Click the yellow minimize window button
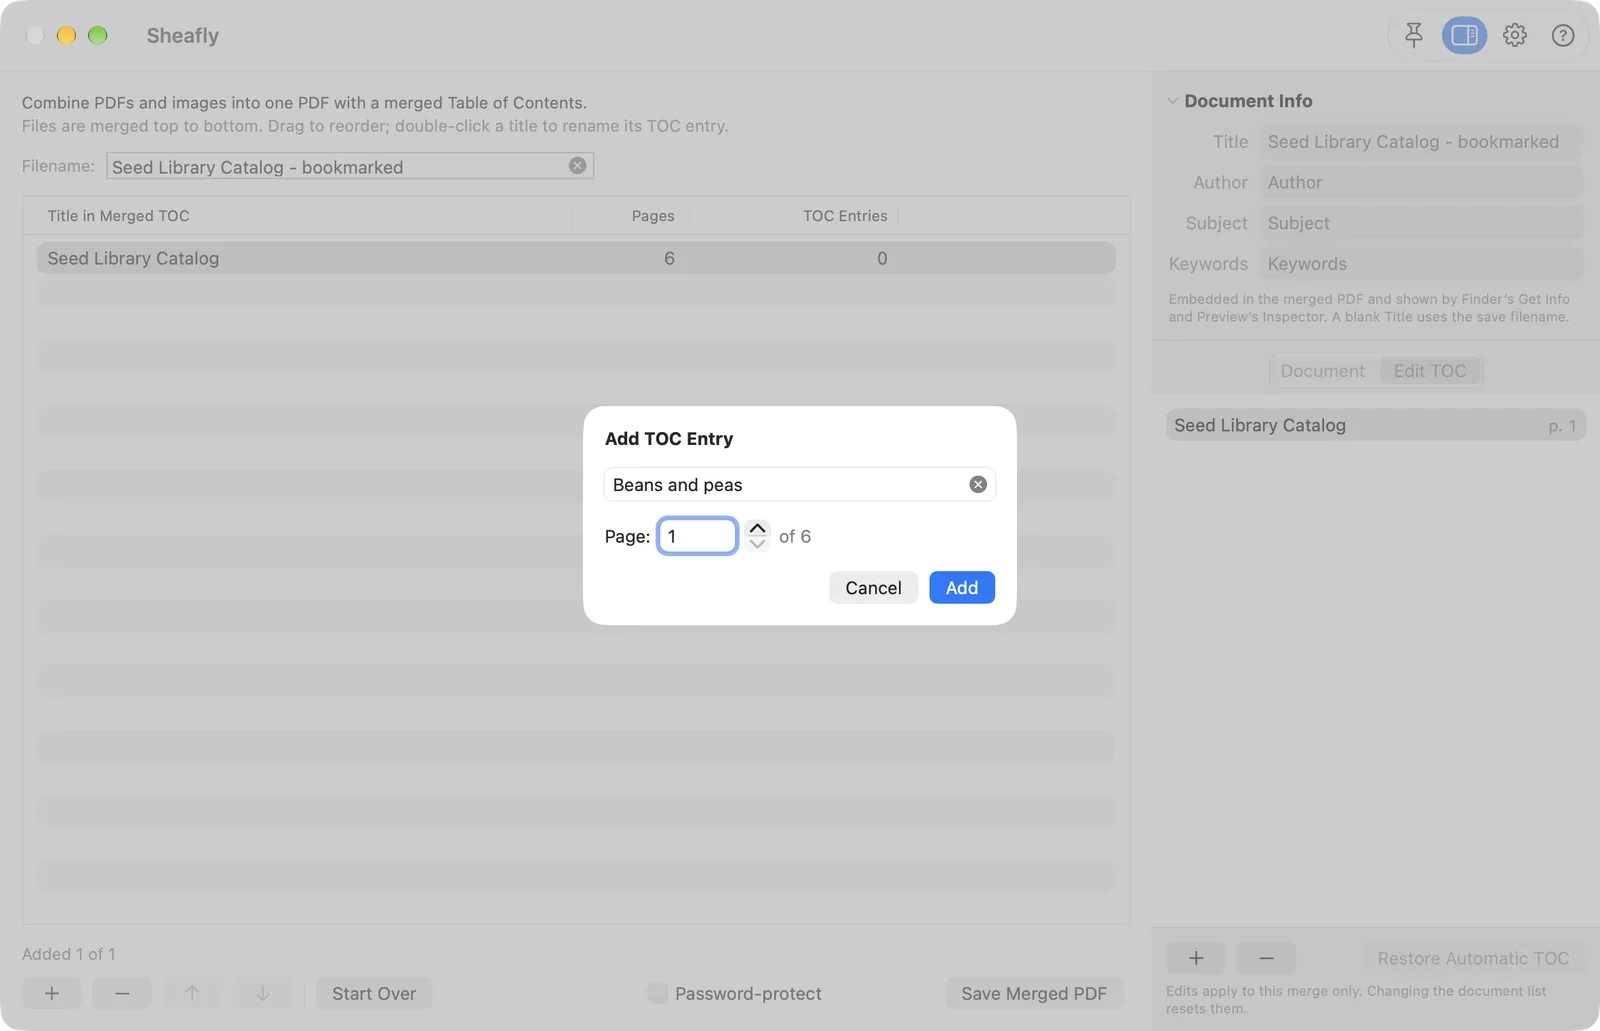Screen dimensions: 1600x1031 66,36
